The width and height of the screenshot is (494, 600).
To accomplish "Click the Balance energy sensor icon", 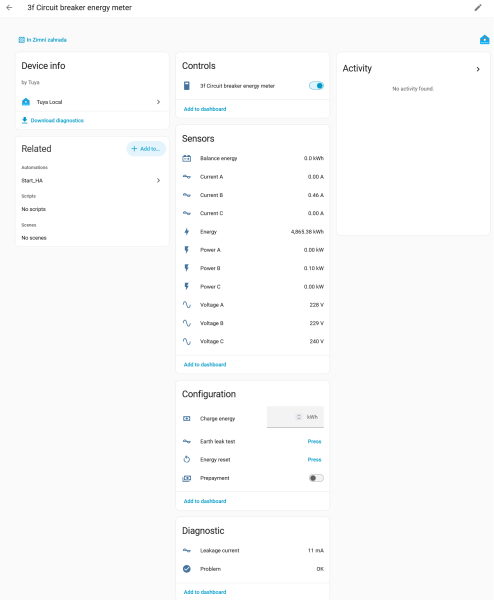I will coord(187,158).
